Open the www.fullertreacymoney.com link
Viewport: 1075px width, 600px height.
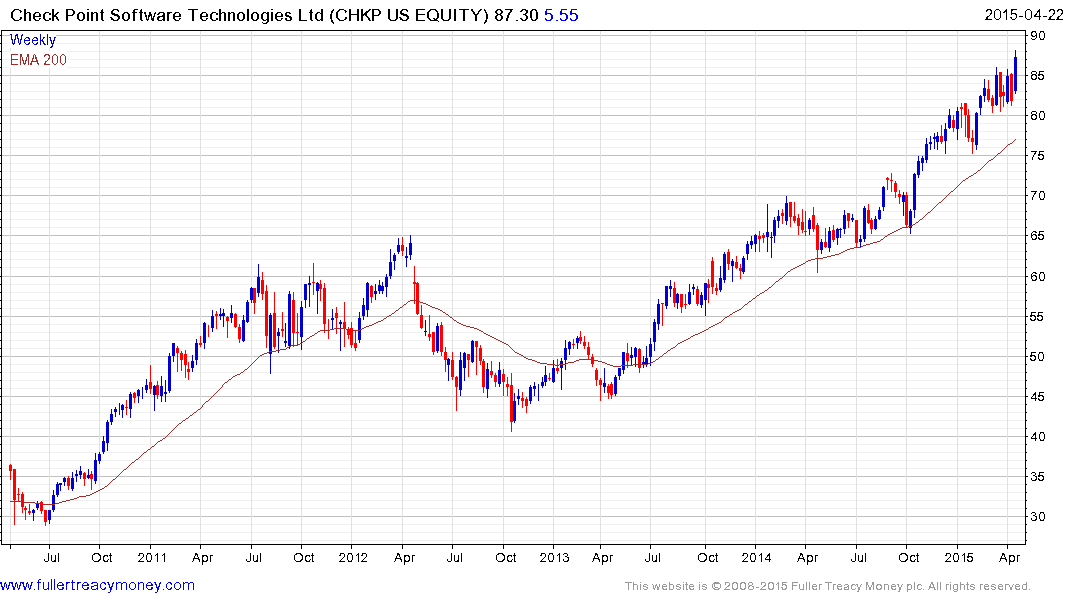pyautogui.click(x=97, y=585)
